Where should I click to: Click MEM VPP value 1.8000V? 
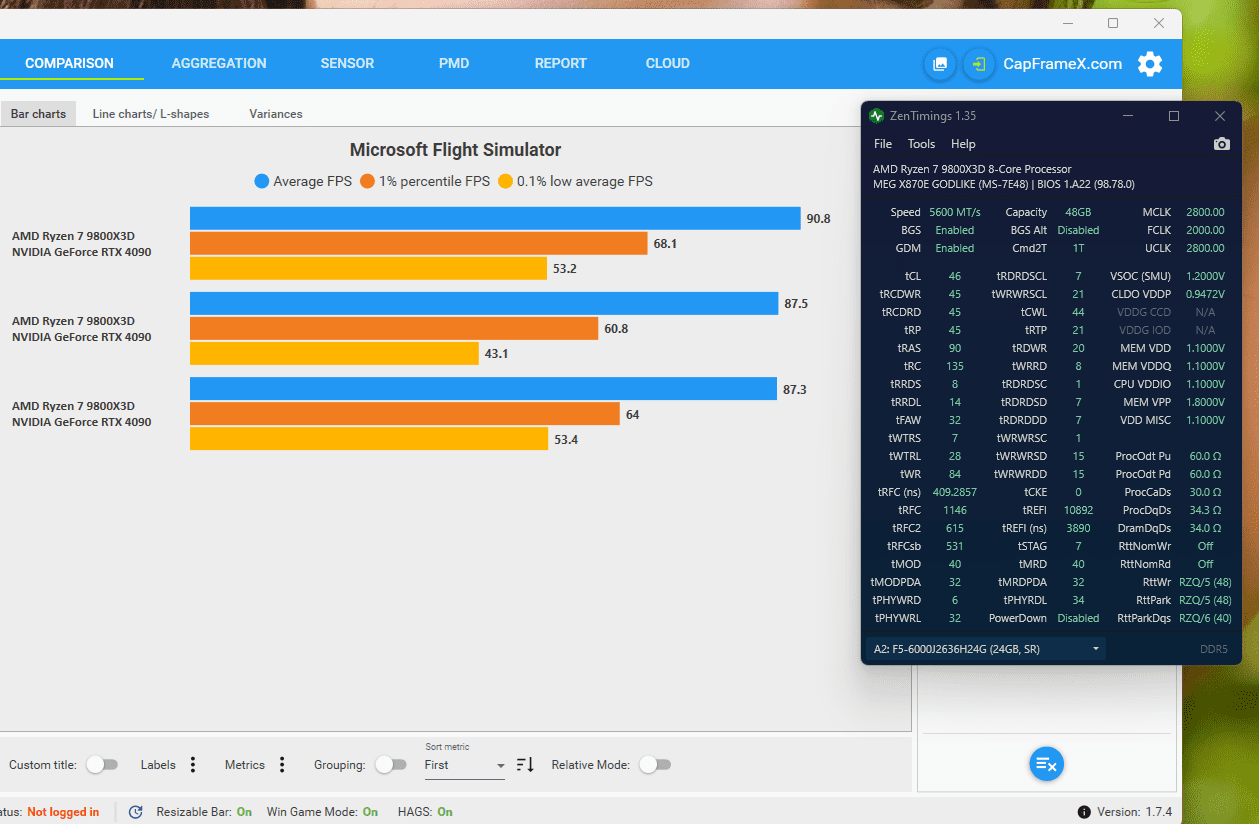1205,402
